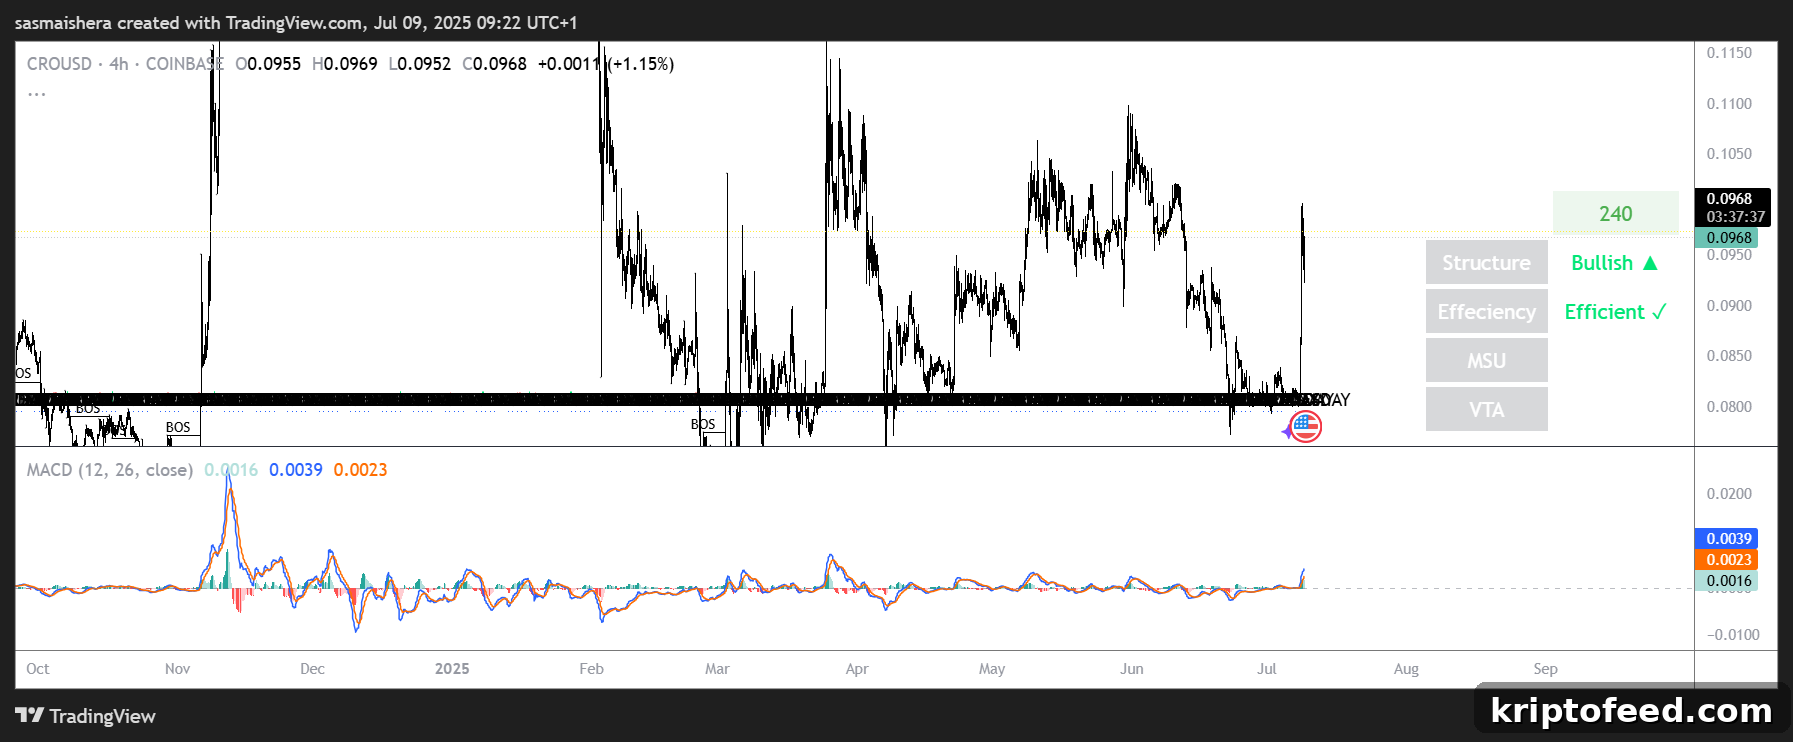Click the 2025 label on time axis

[452, 669]
